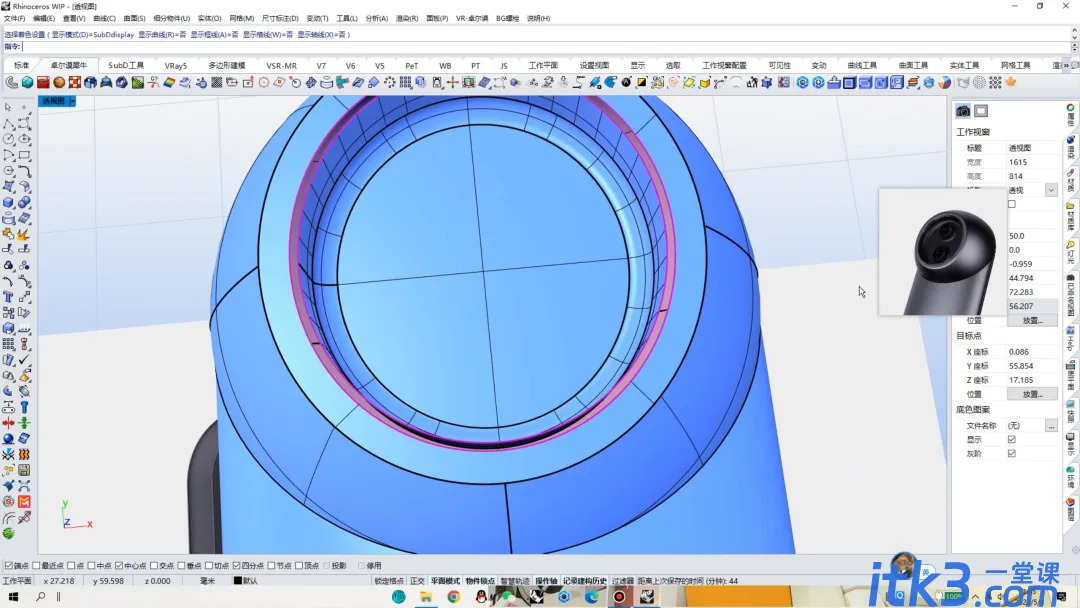Select the pointer arrow tool in sidebar

click(8, 107)
